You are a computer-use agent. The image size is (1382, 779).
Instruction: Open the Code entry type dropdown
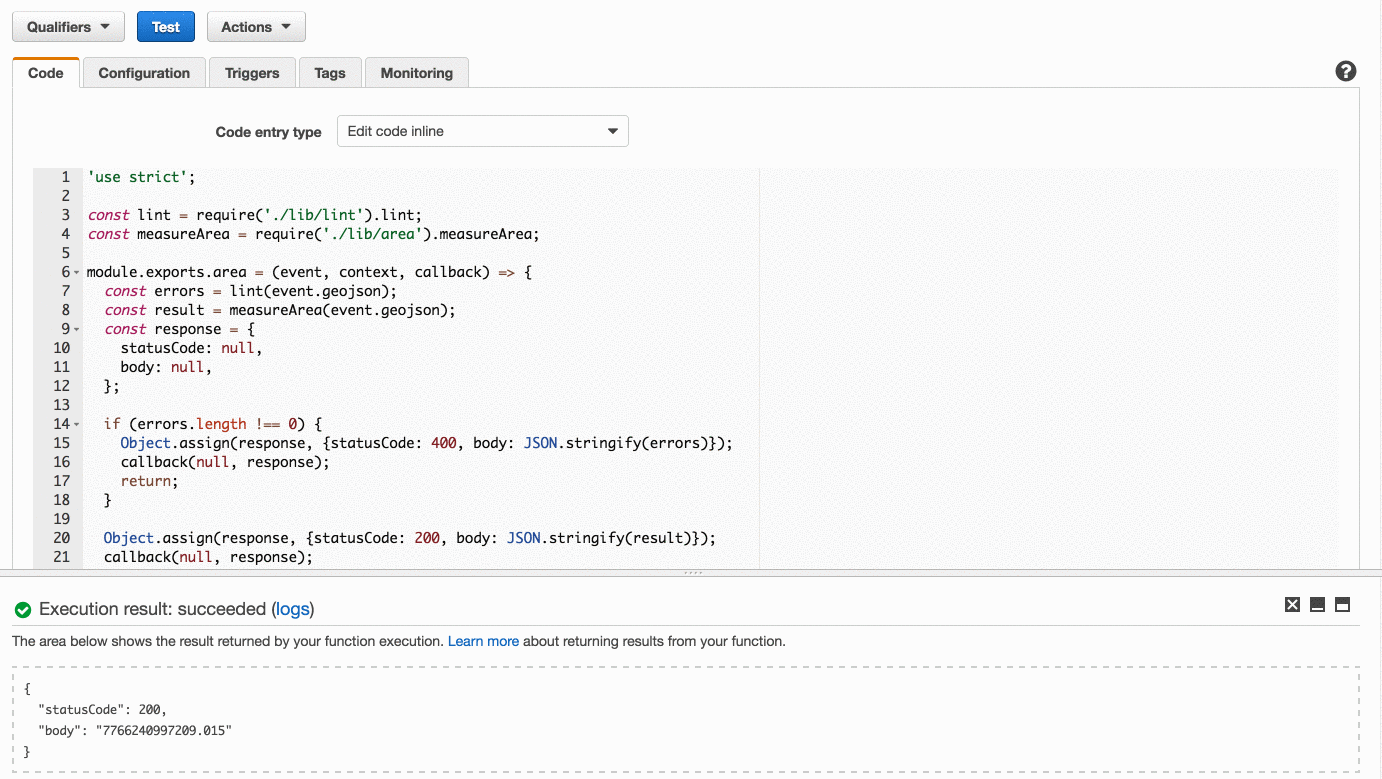(x=482, y=131)
